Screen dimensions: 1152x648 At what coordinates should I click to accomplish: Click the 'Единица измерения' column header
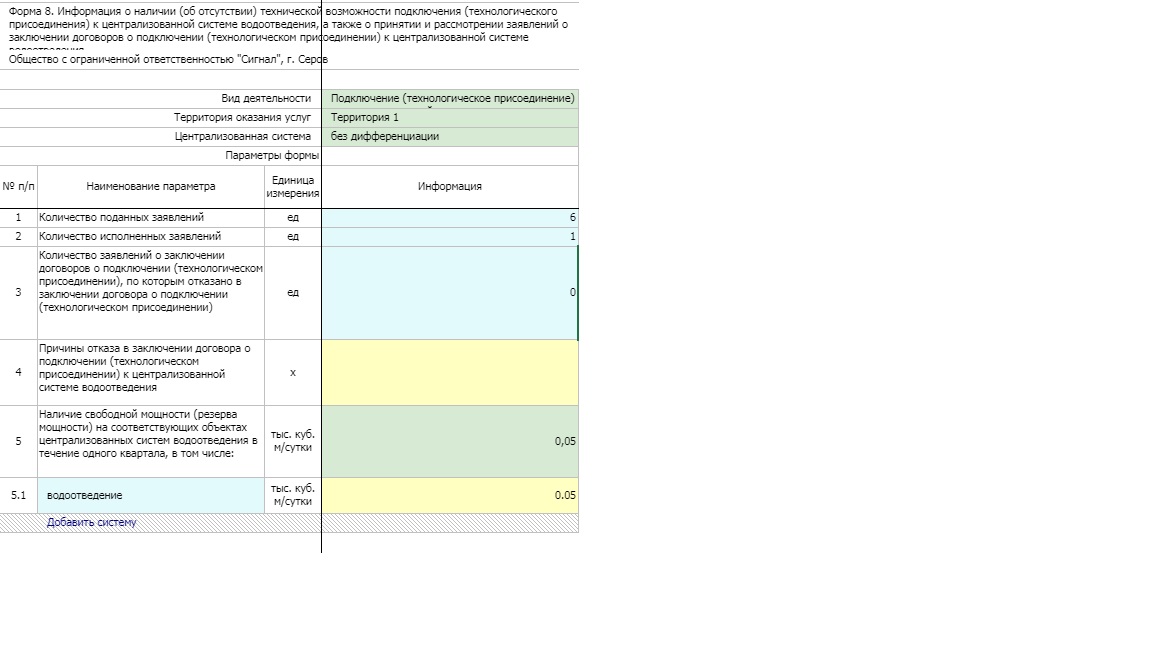click(x=292, y=187)
